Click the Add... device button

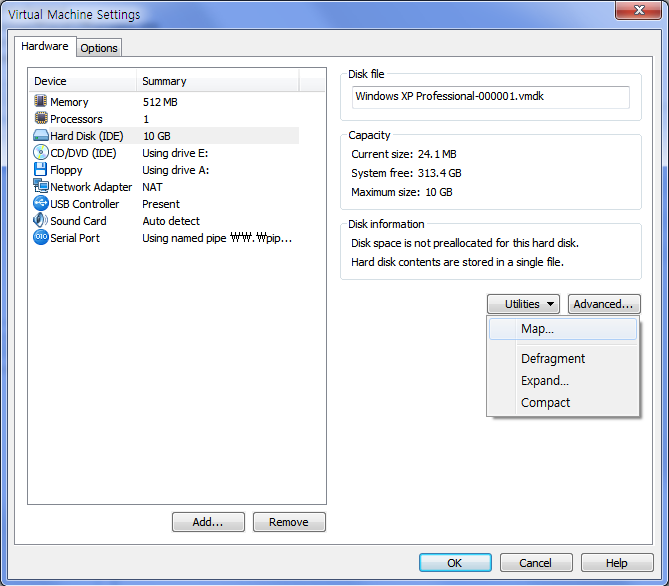point(208,522)
